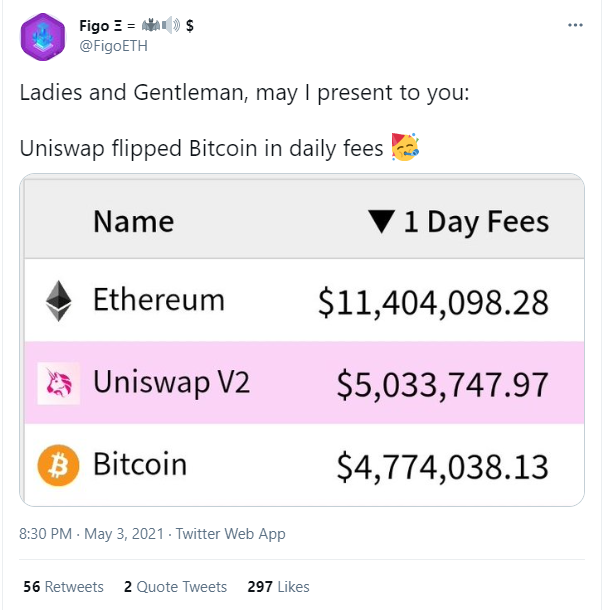View the 297 Likes list

coord(279,587)
